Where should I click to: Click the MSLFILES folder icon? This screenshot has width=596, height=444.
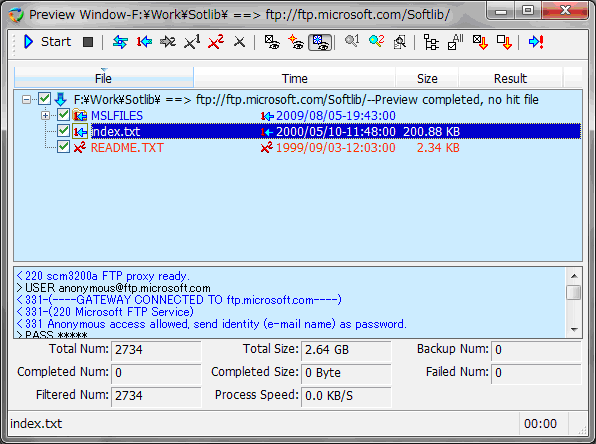[80, 116]
